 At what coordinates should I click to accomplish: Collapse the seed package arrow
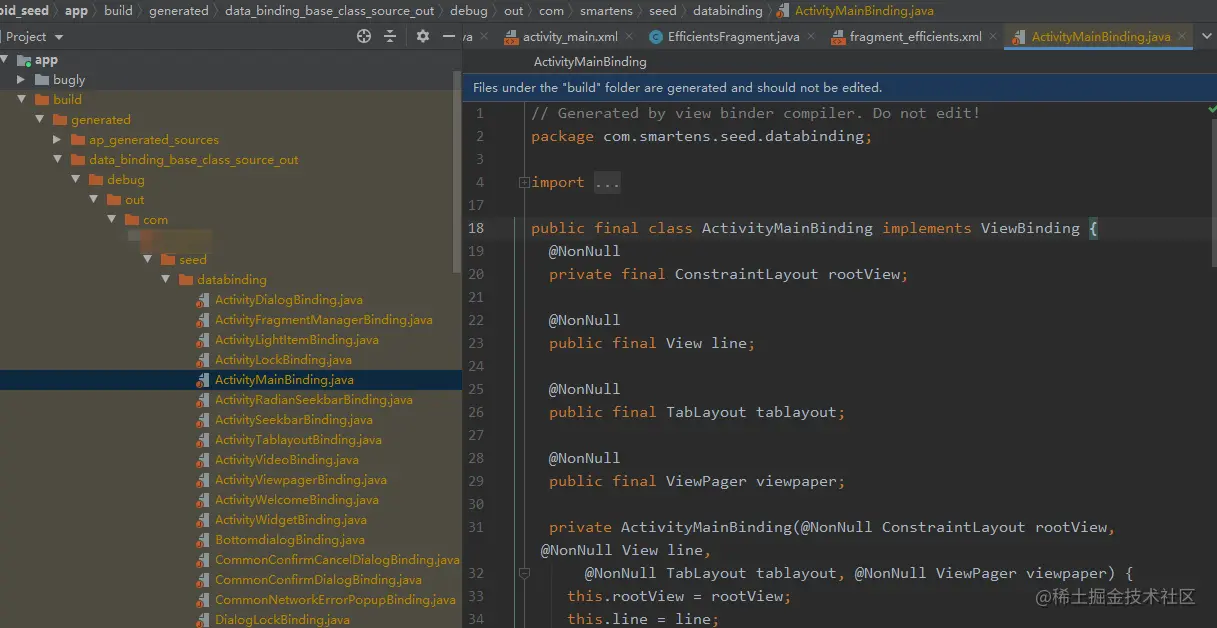coord(147,260)
